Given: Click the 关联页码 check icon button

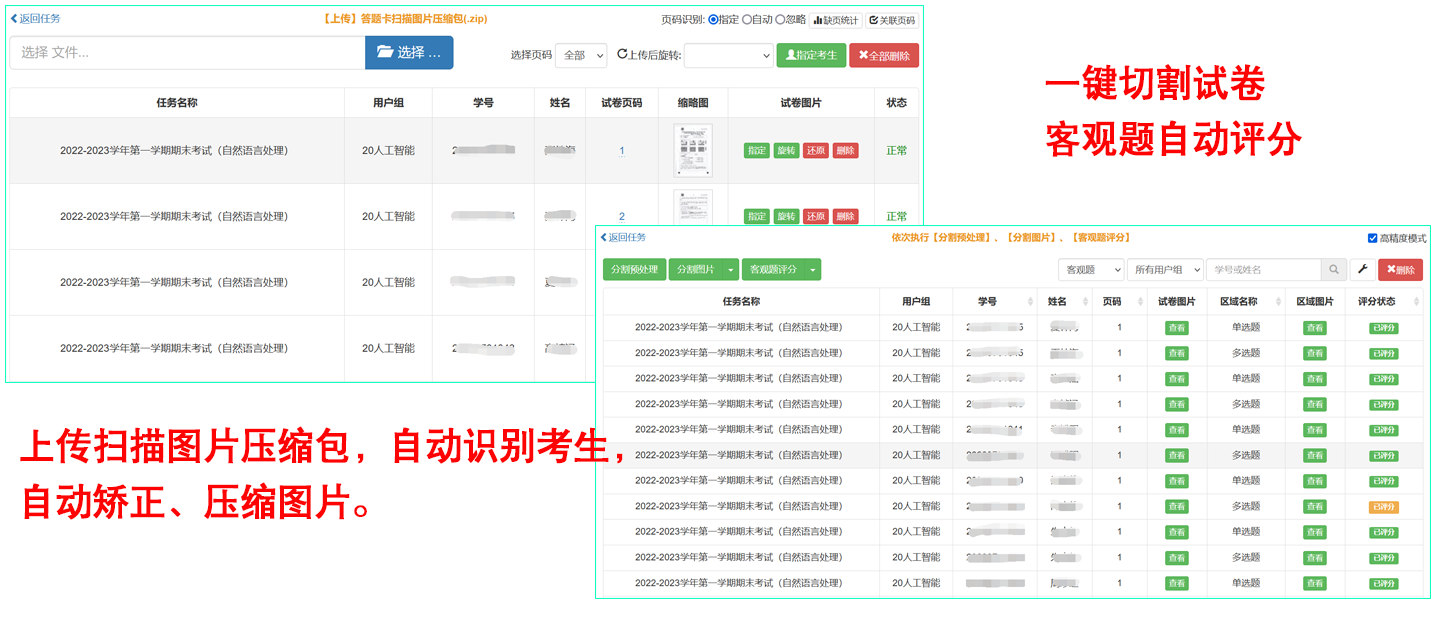Looking at the screenshot, I should [891, 20].
